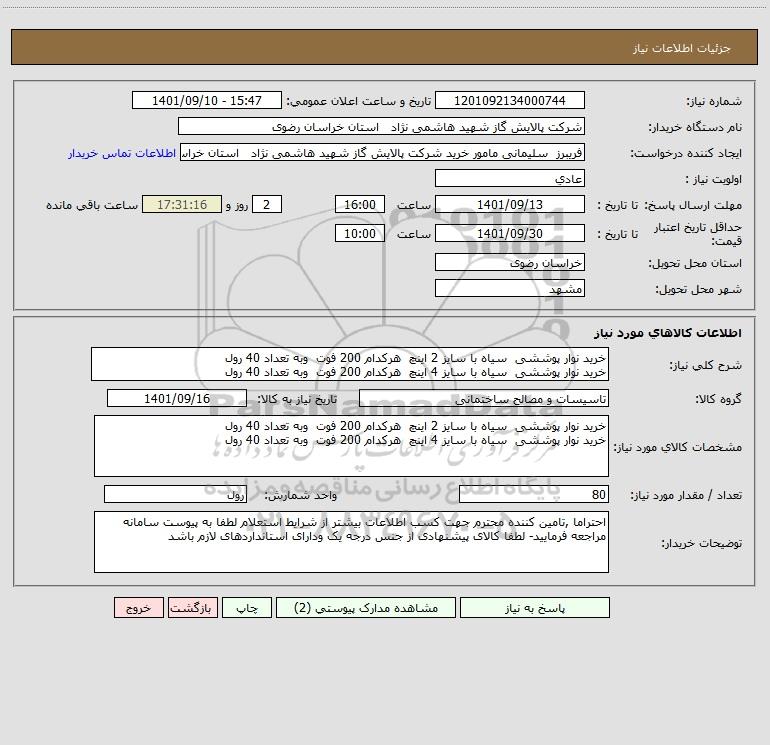770x745 pixels.
Task: Click the شماره نیاز label
Action: (714, 101)
